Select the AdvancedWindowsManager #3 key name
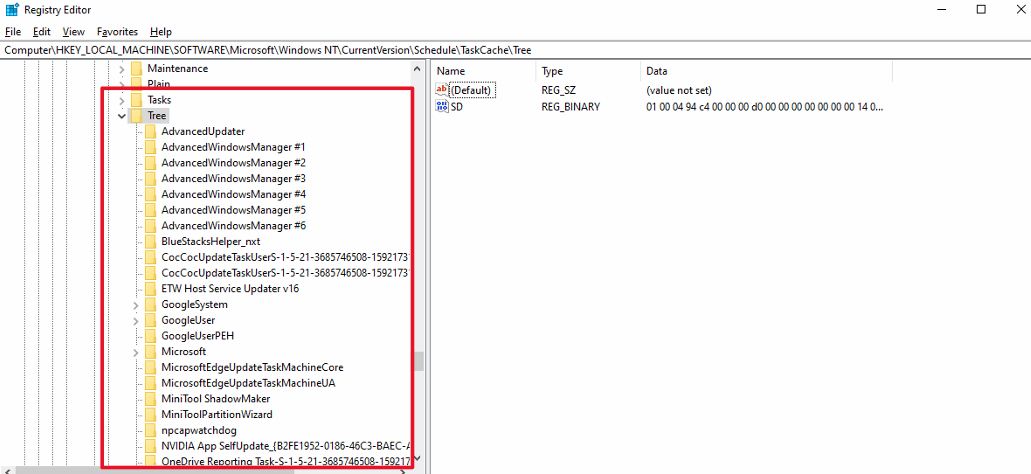 233,179
